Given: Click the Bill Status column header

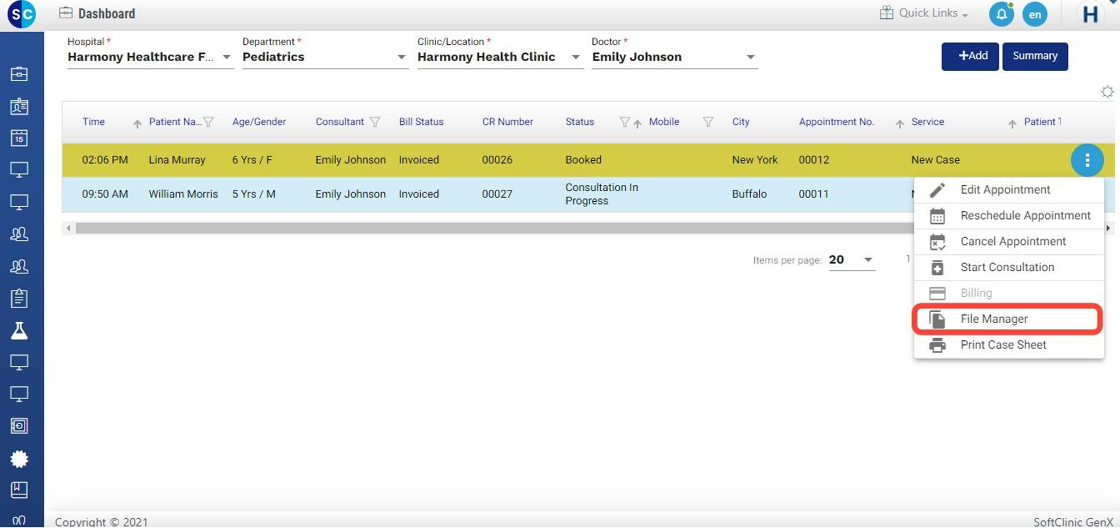Looking at the screenshot, I should (421, 122).
